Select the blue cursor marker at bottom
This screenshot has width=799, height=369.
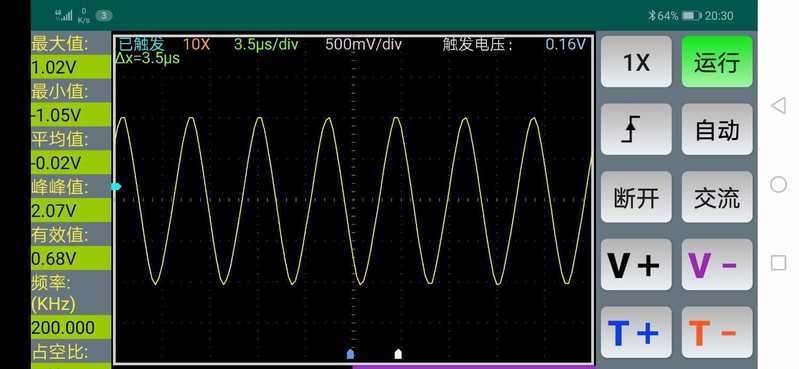pyautogui.click(x=350, y=354)
